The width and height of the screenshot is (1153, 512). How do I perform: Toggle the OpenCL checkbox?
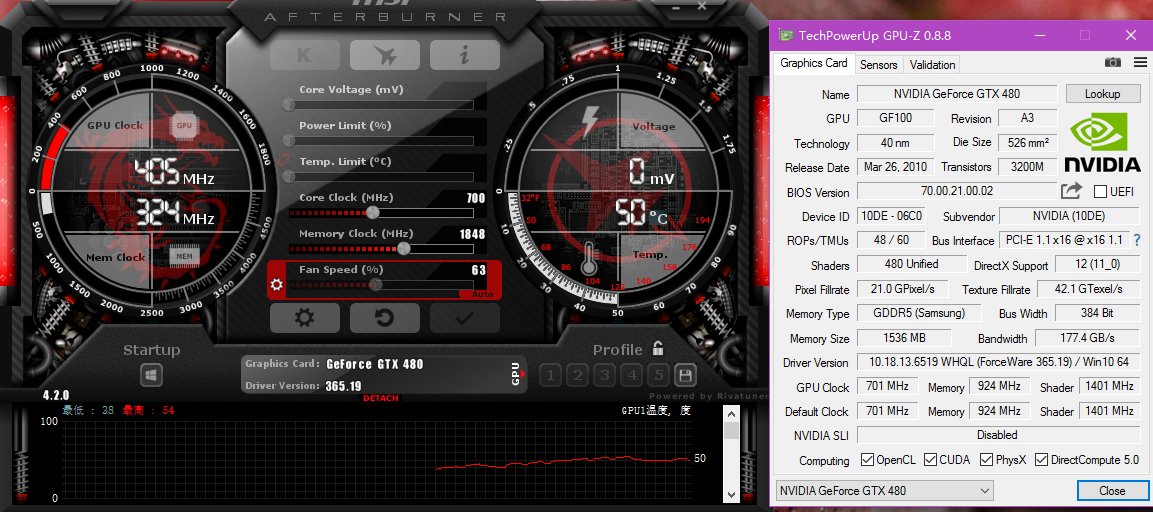866,461
